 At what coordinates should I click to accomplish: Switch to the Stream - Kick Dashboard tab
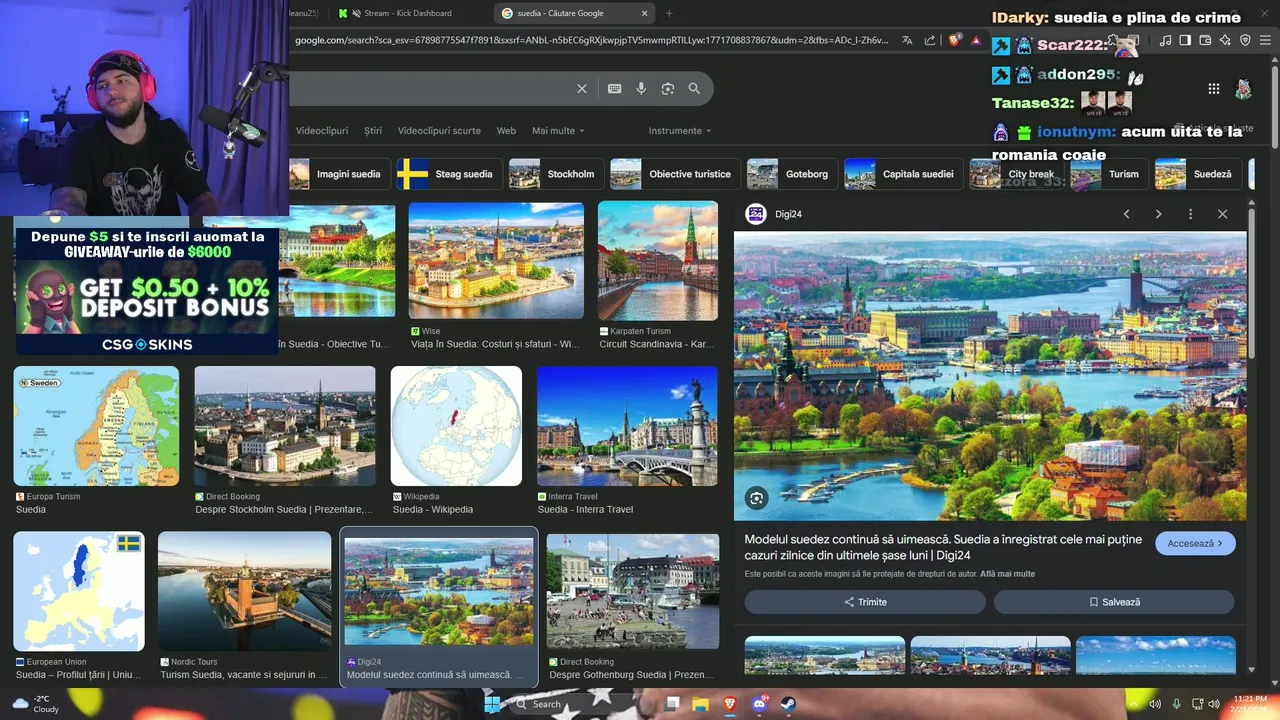click(x=405, y=13)
